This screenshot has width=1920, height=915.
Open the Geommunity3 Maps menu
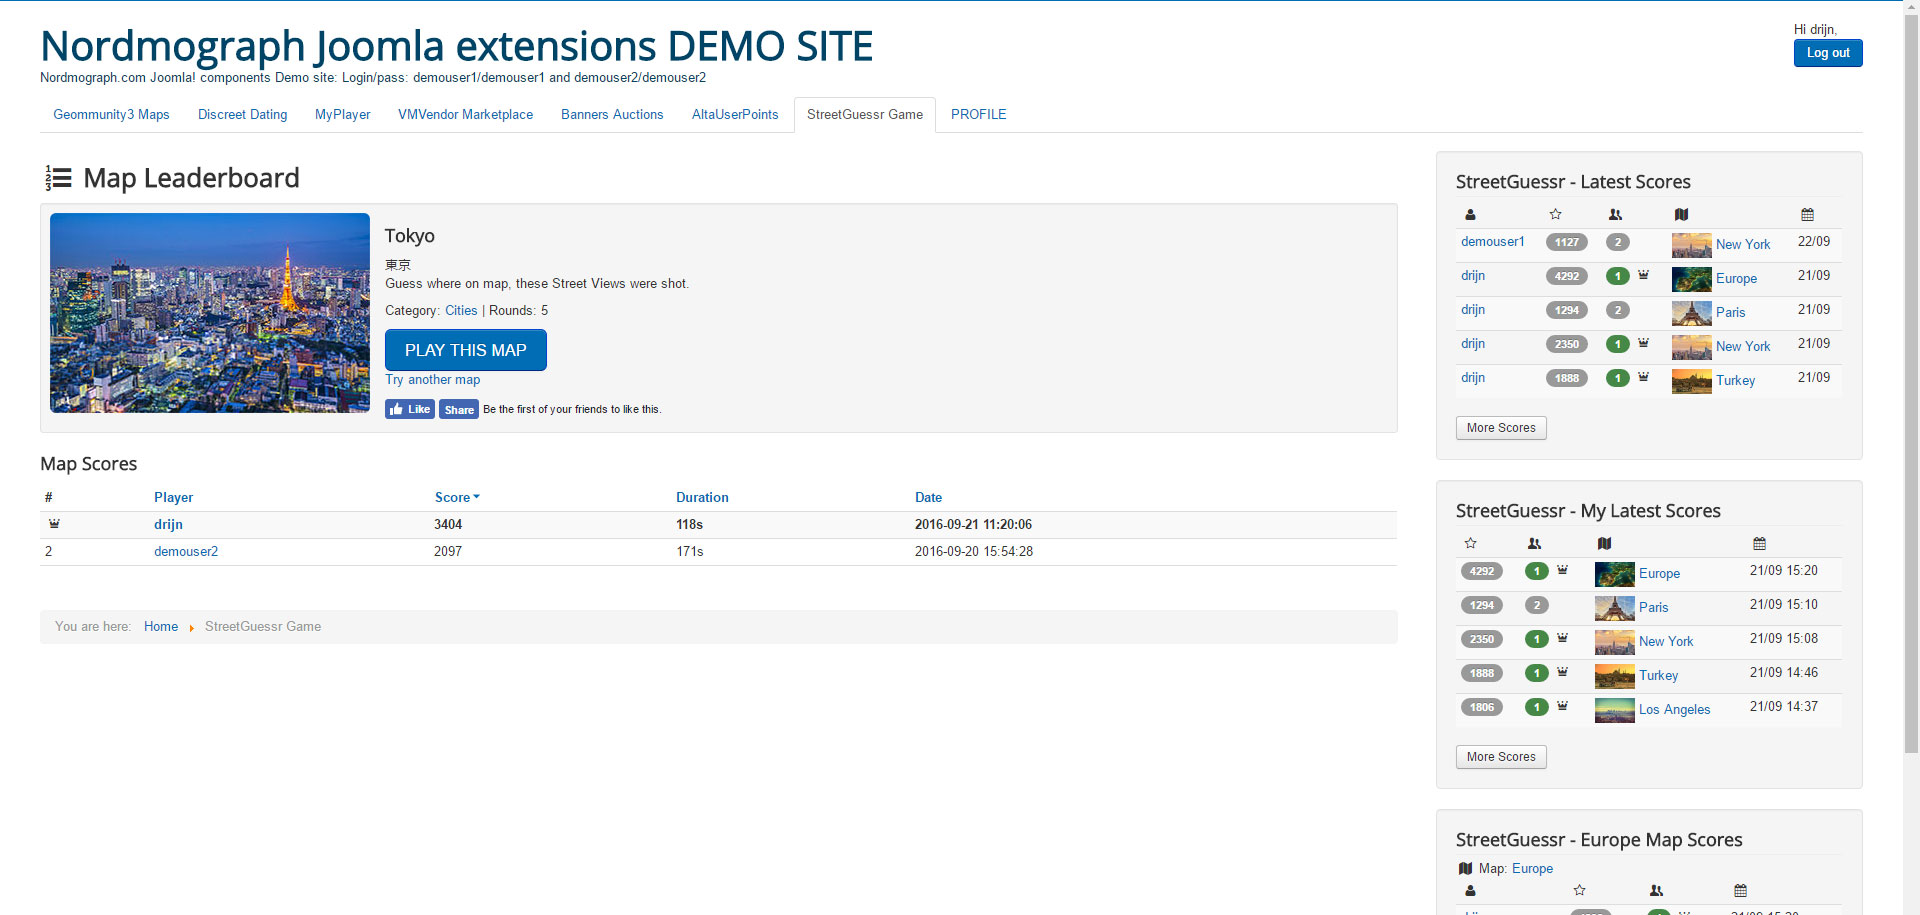click(111, 115)
